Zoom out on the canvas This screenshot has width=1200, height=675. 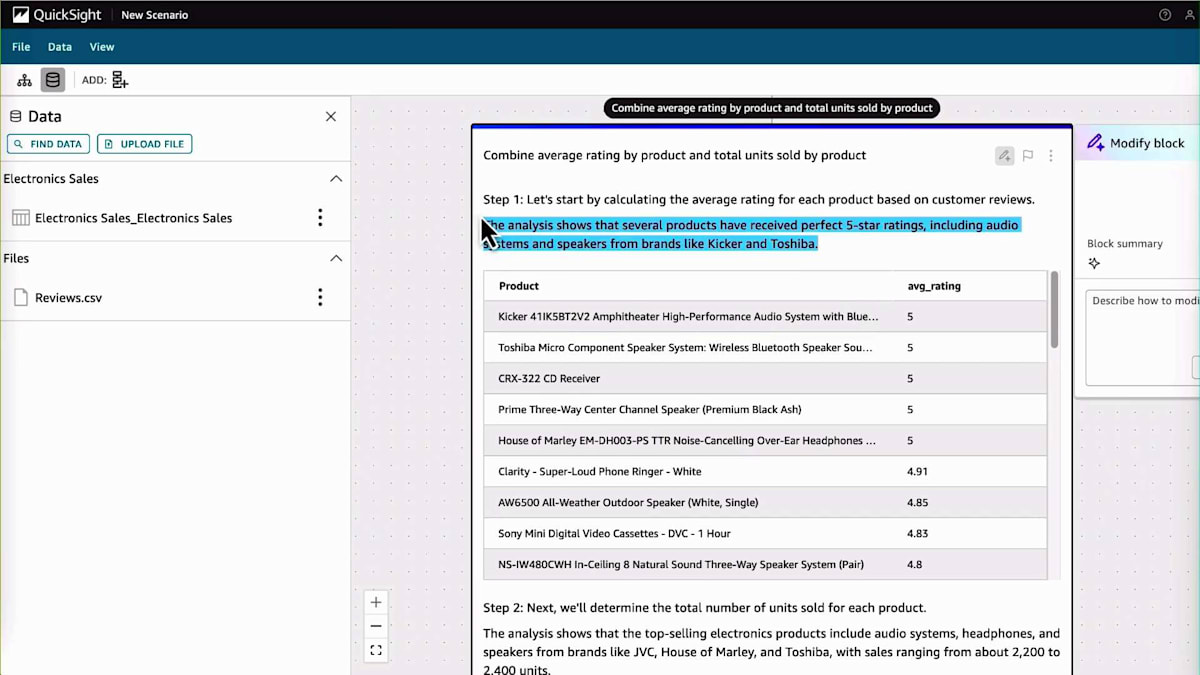tap(376, 626)
